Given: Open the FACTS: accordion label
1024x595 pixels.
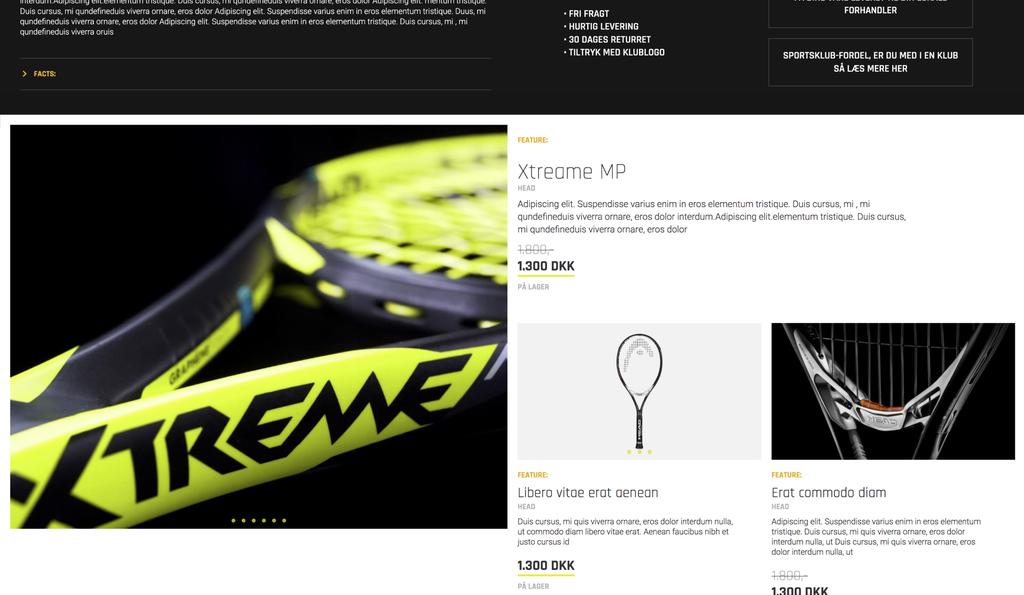Looking at the screenshot, I should pos(44,74).
